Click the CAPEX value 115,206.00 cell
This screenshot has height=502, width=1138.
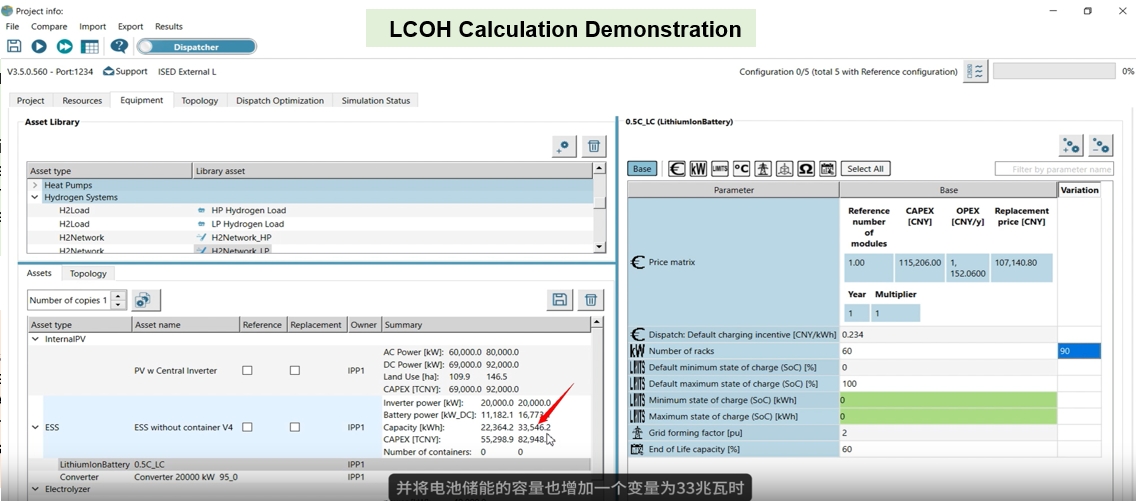920,268
